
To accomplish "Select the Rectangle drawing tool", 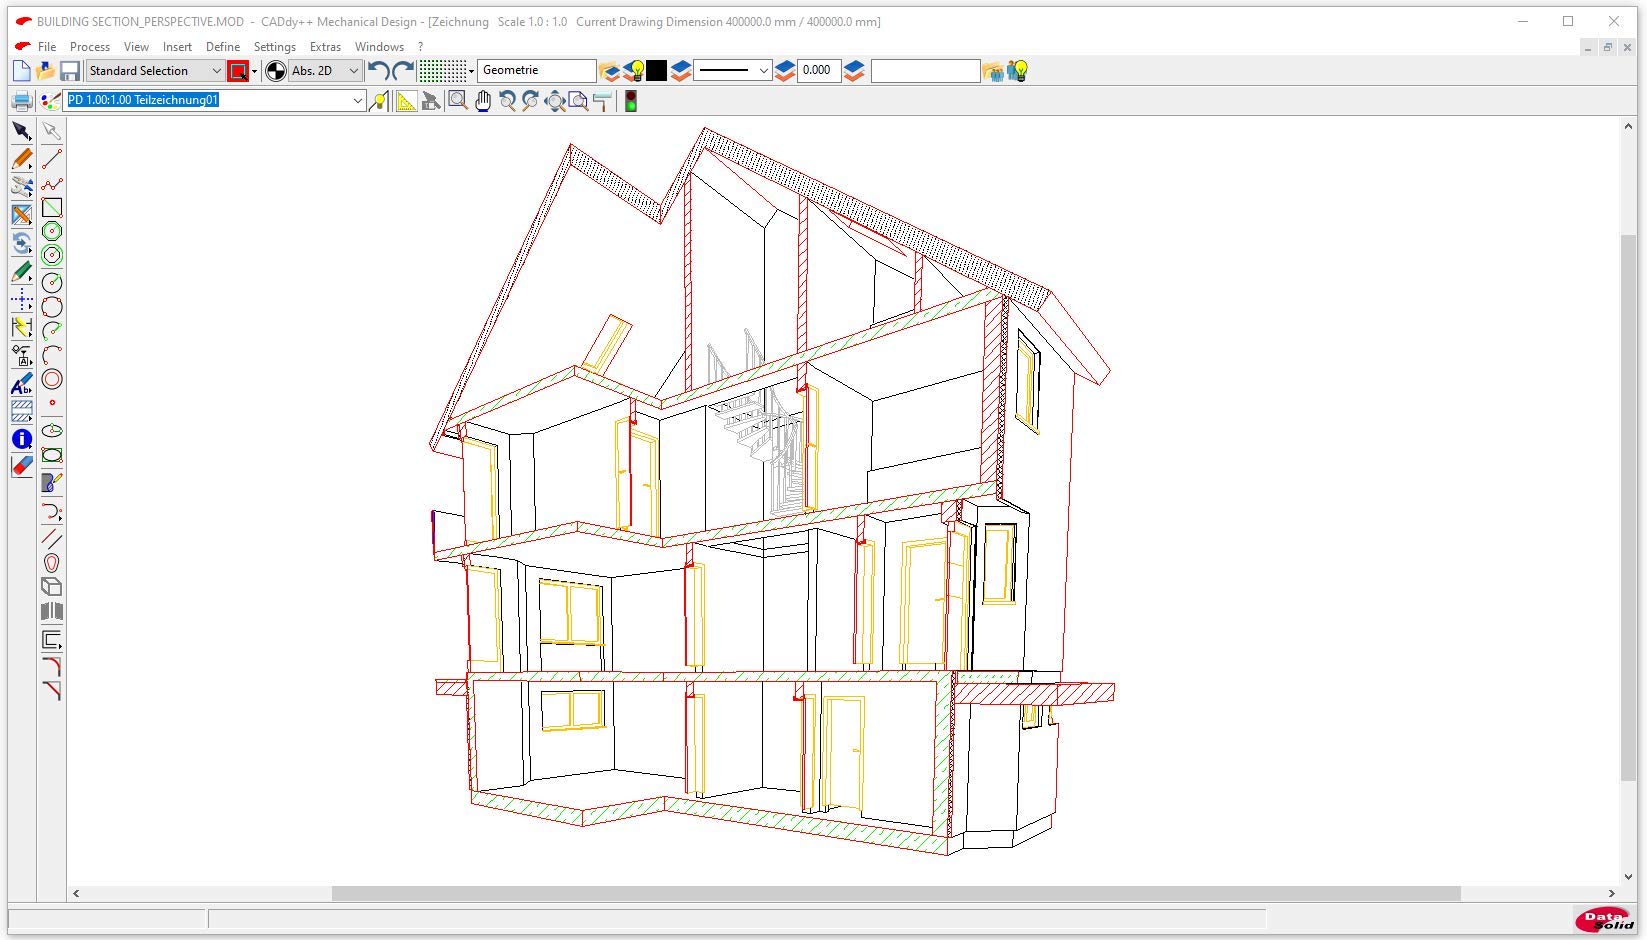I will pos(52,208).
